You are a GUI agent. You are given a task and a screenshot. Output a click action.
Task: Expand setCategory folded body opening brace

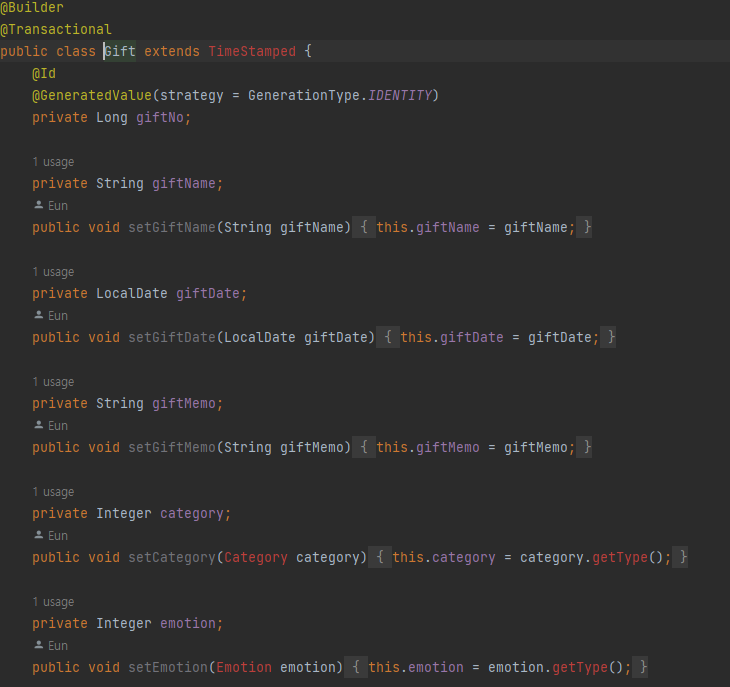coord(380,557)
